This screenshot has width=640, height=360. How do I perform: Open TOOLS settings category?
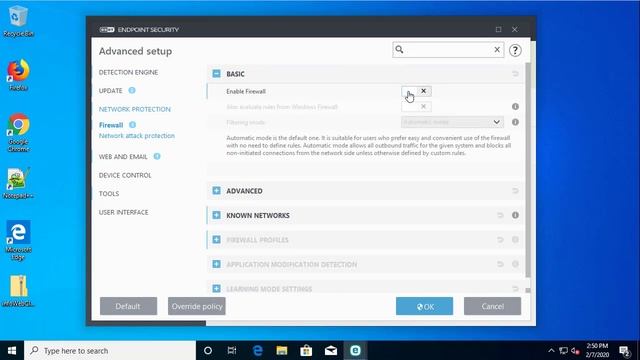click(x=109, y=193)
